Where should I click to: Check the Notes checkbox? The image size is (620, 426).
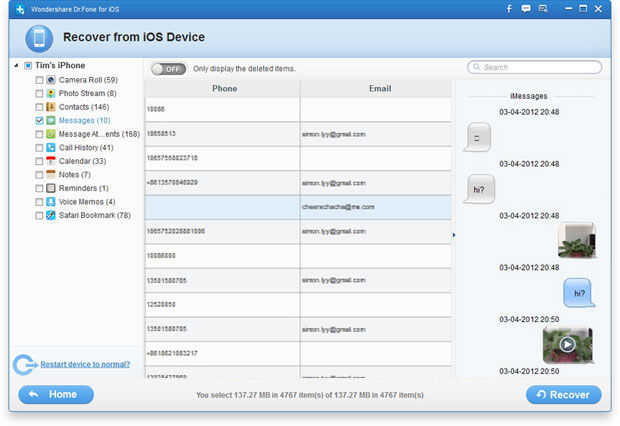[39, 174]
